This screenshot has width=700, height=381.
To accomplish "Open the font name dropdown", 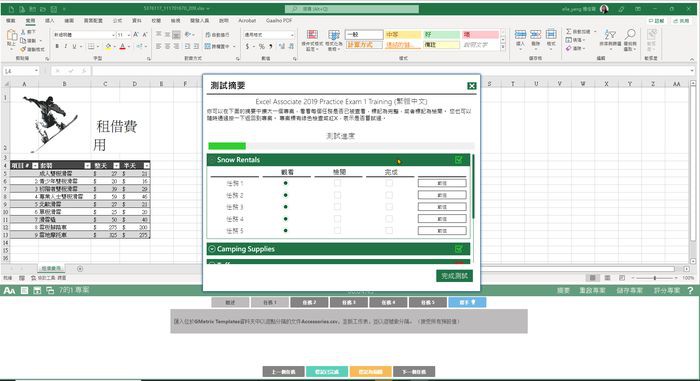I will (113, 35).
